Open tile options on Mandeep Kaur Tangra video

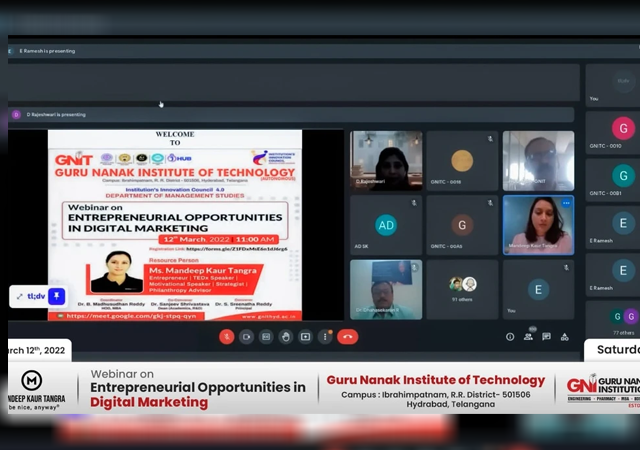click(x=566, y=203)
